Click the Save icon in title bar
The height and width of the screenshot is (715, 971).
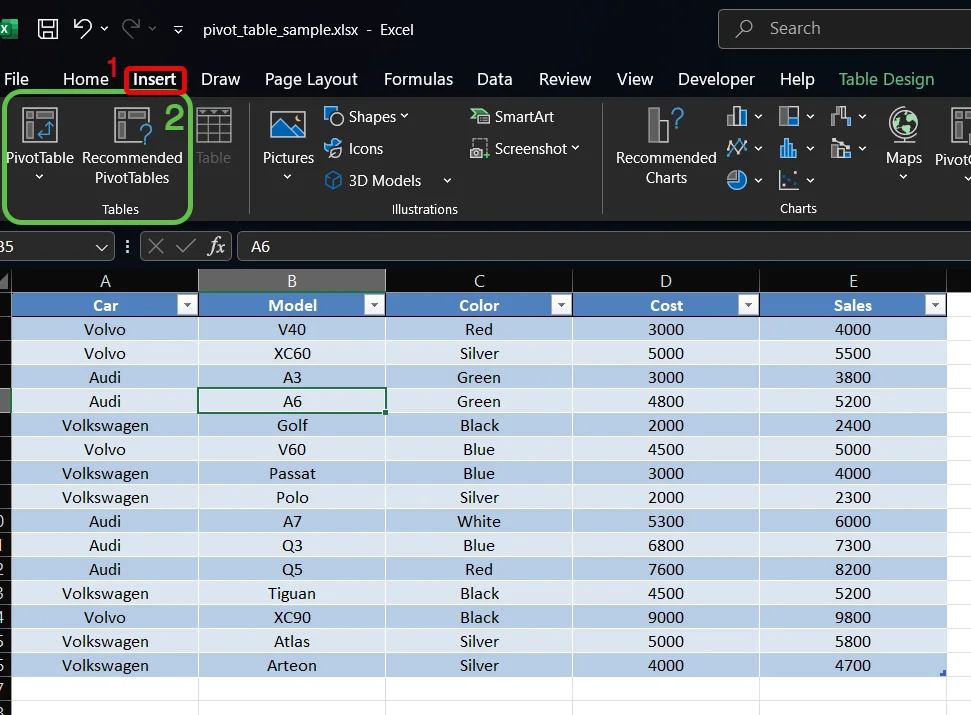tap(48, 29)
